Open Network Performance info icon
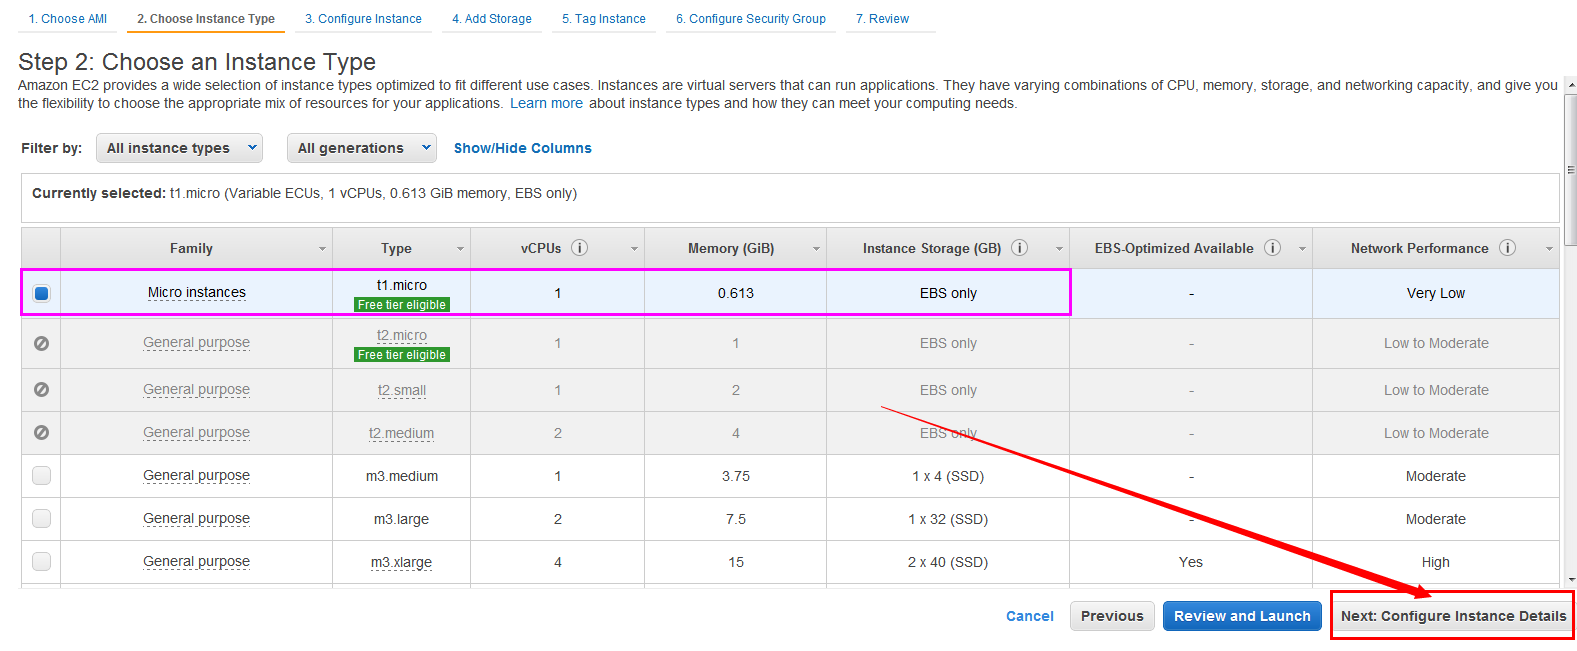This screenshot has width=1577, height=651. (x=1507, y=248)
